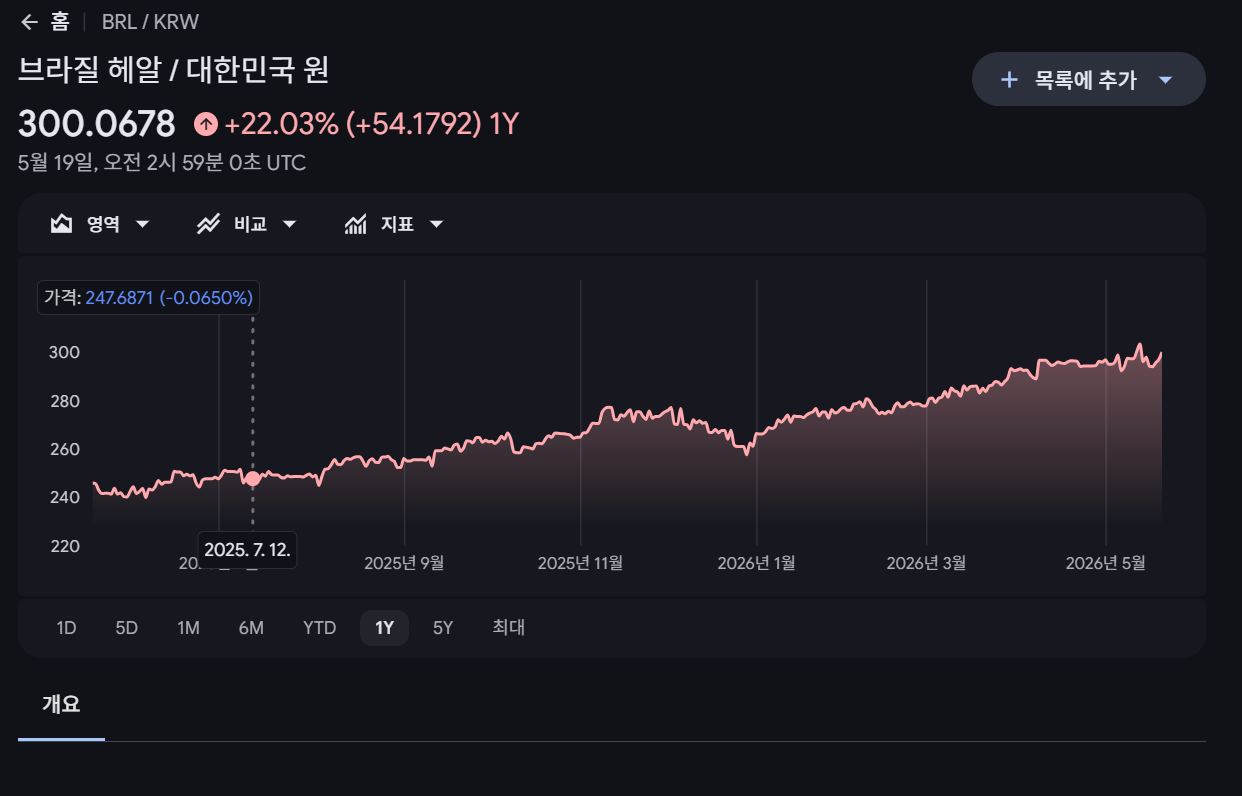Click the pink up-arrow change icon

(205, 124)
